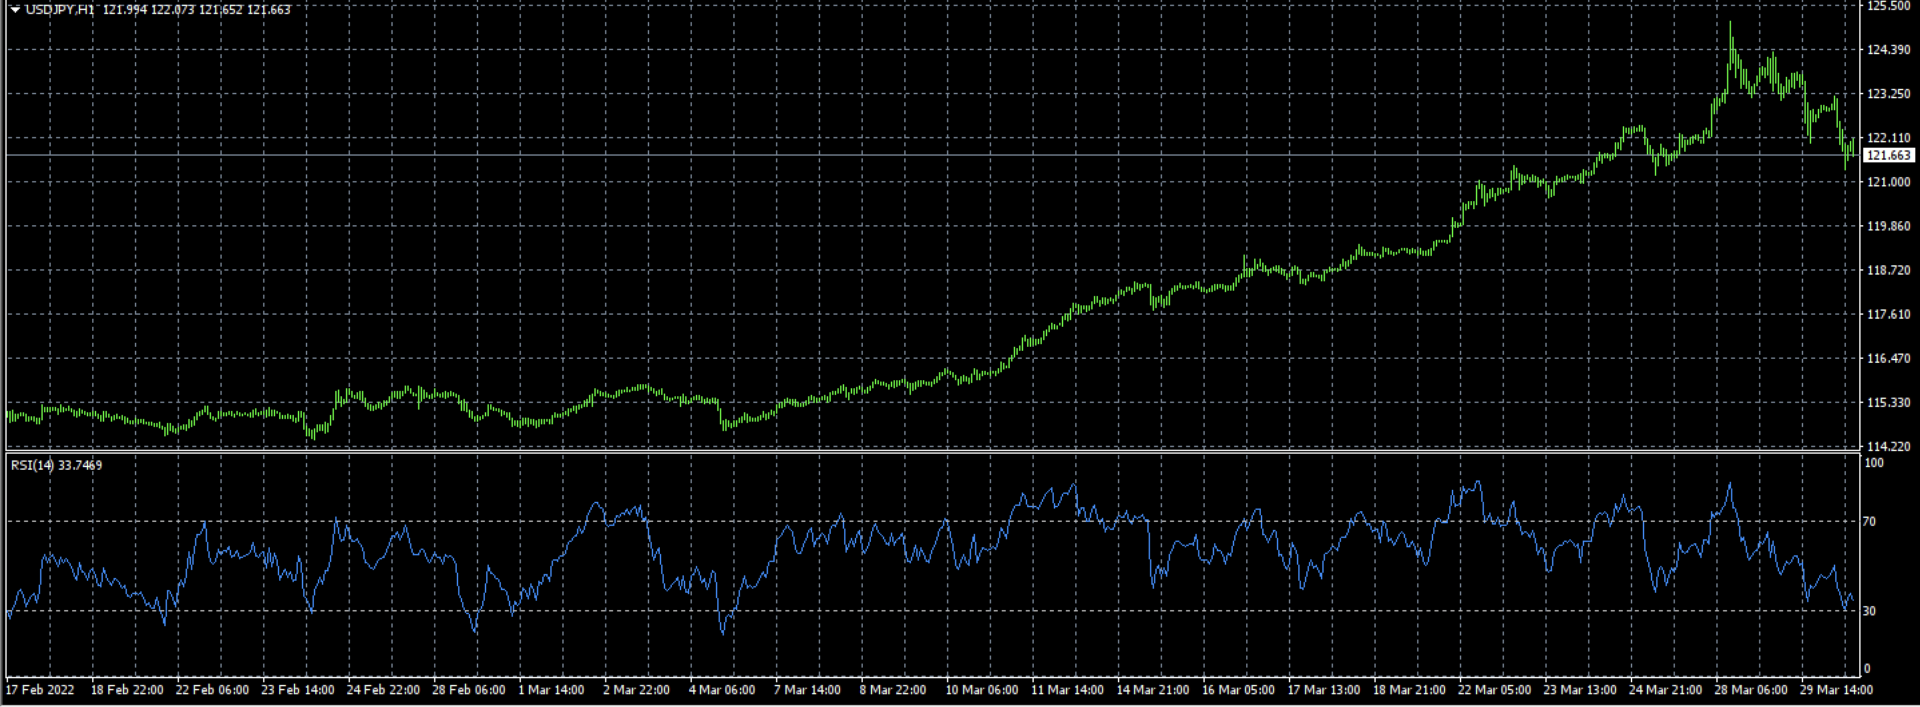Click the divider between price chart and RSI
Viewport: 1920px width, 707px height.
[x=930, y=452]
